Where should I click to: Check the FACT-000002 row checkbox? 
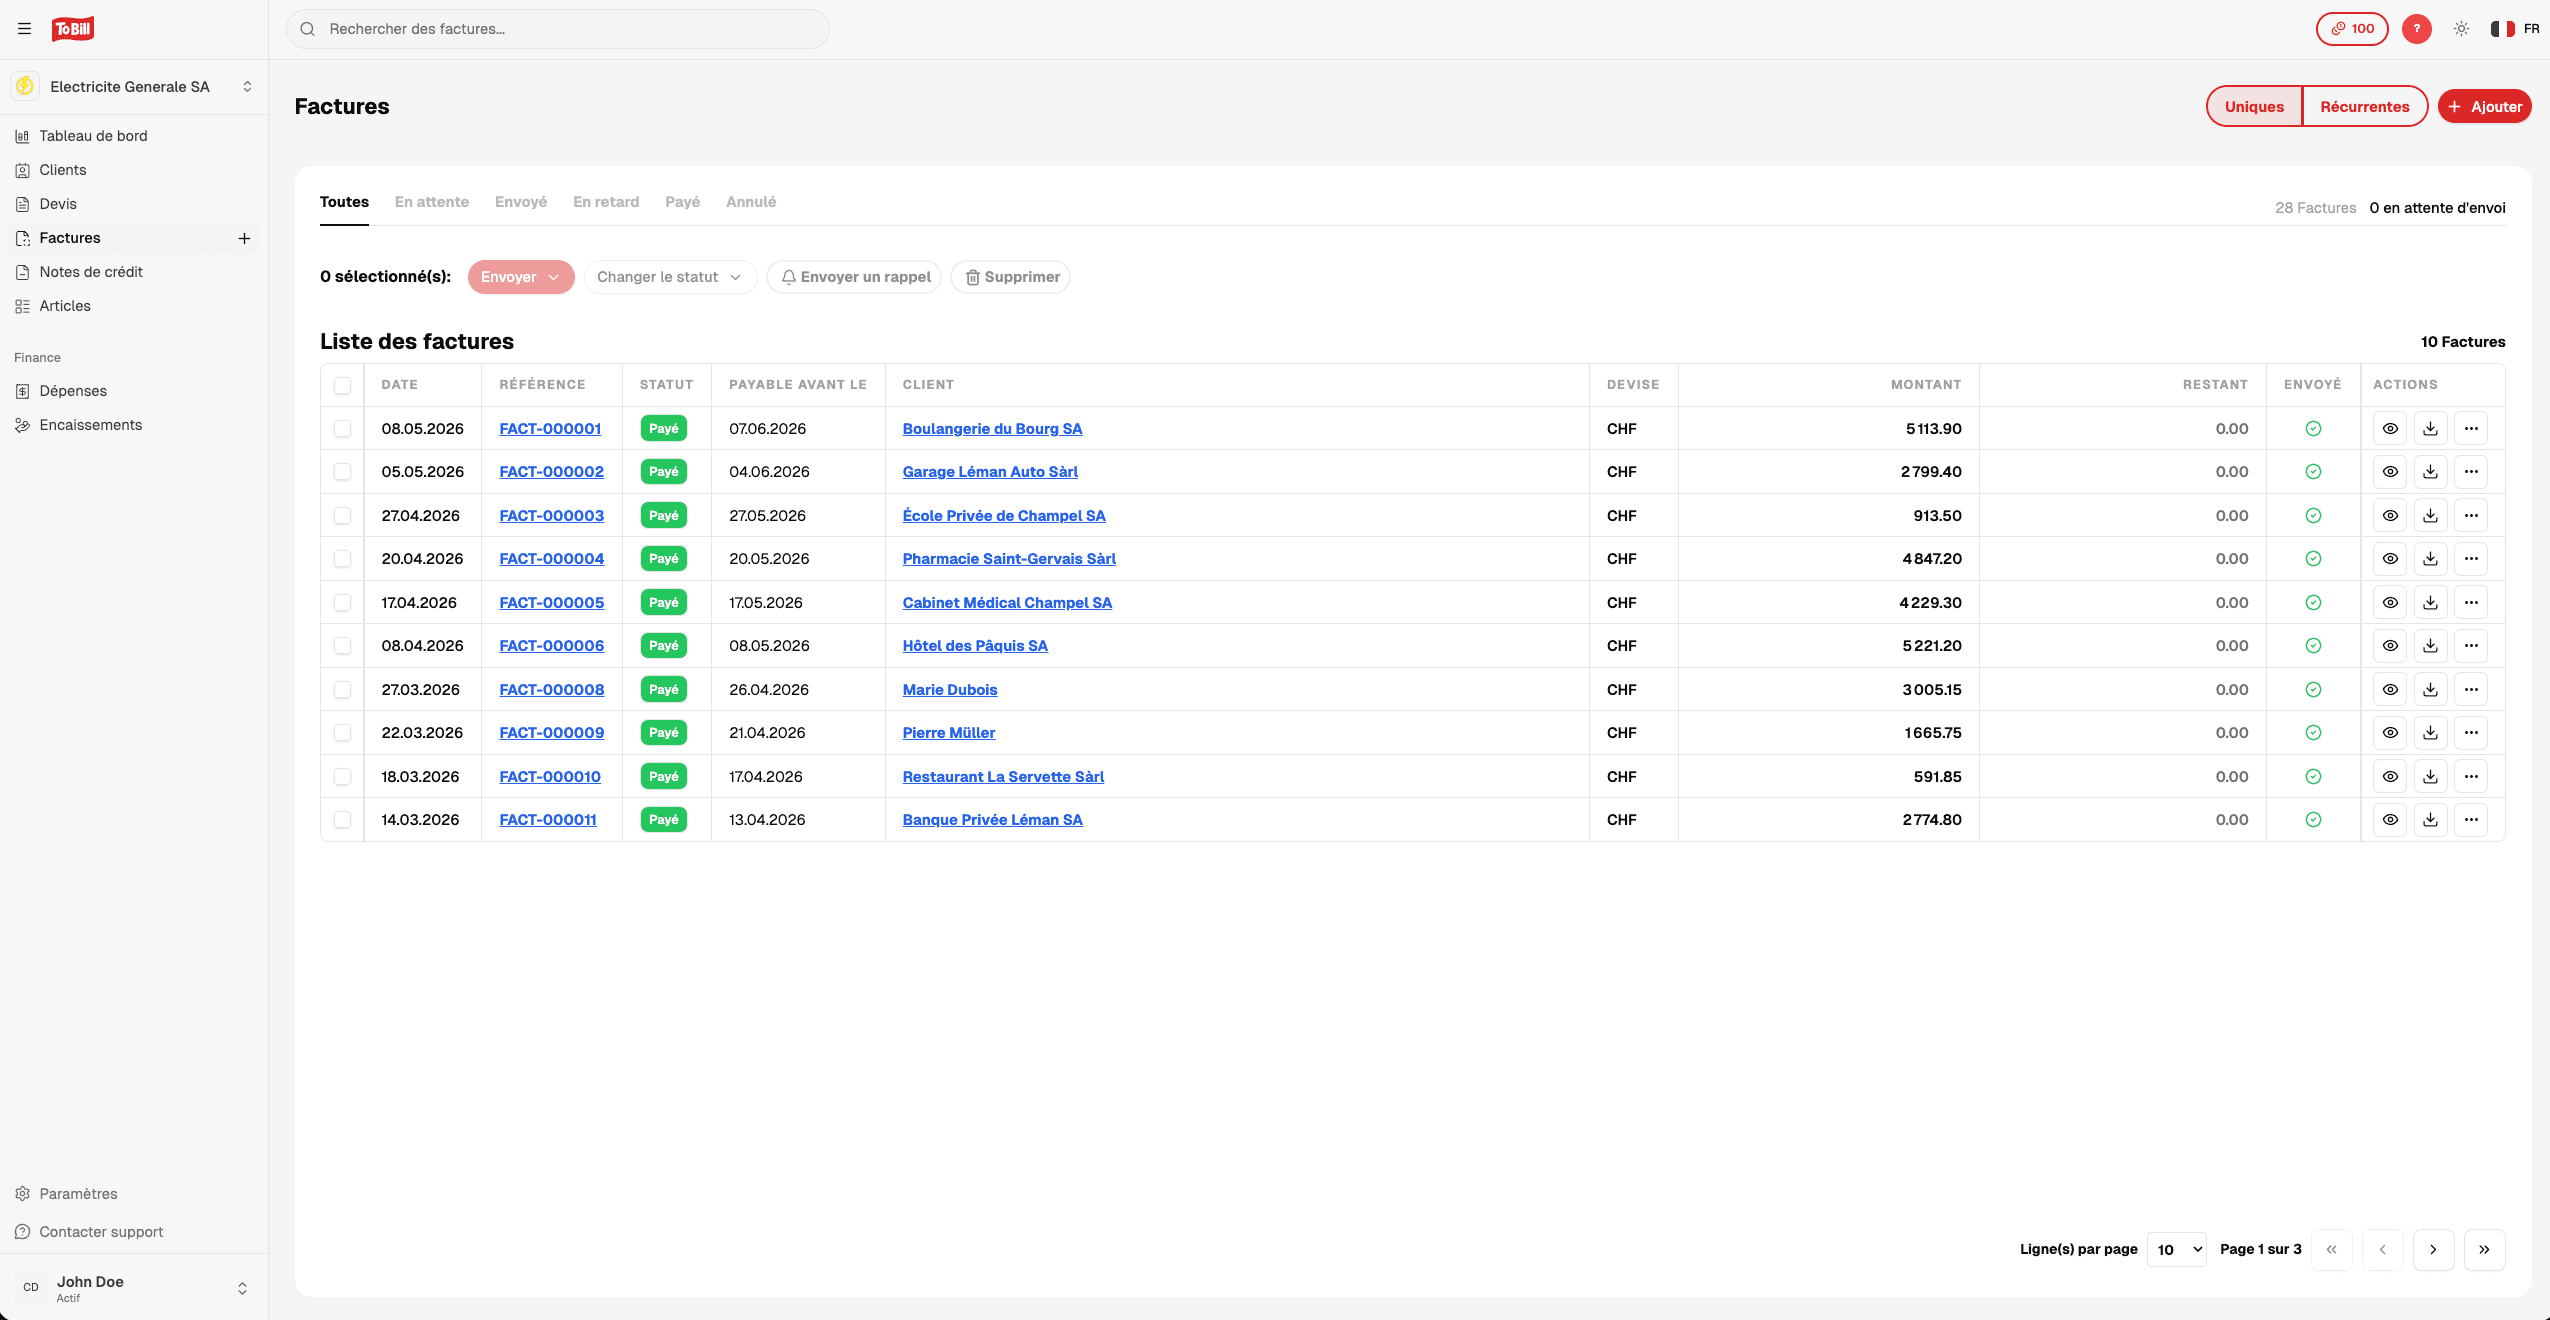pos(342,472)
